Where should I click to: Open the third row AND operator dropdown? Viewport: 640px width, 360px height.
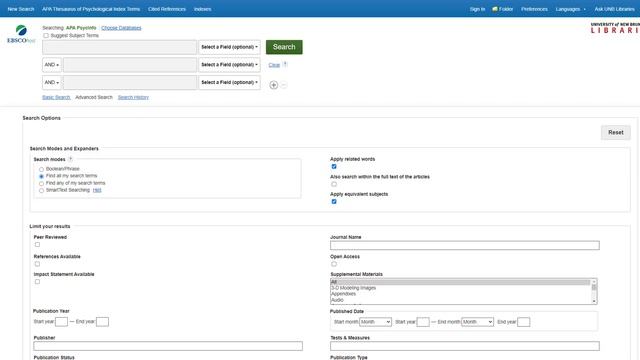coord(52,82)
